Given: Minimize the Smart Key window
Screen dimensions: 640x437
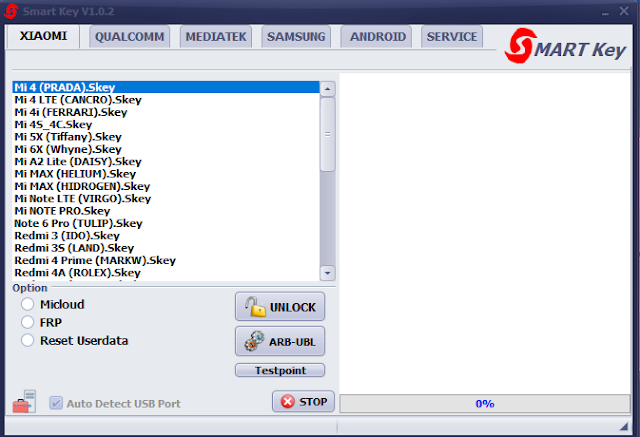Looking at the screenshot, I should pos(605,12).
